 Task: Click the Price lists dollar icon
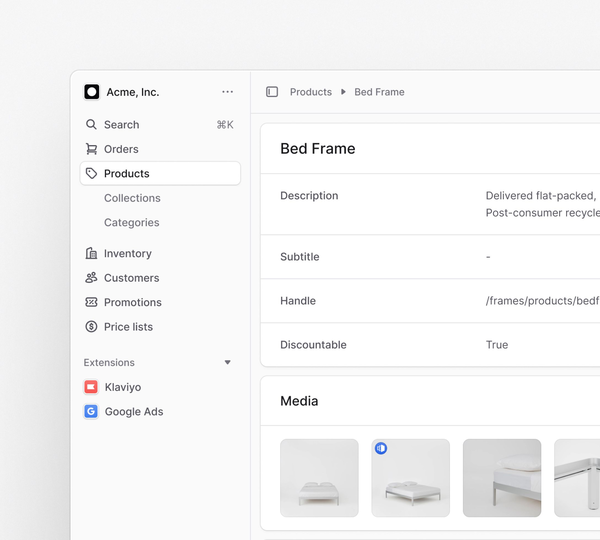(92, 327)
